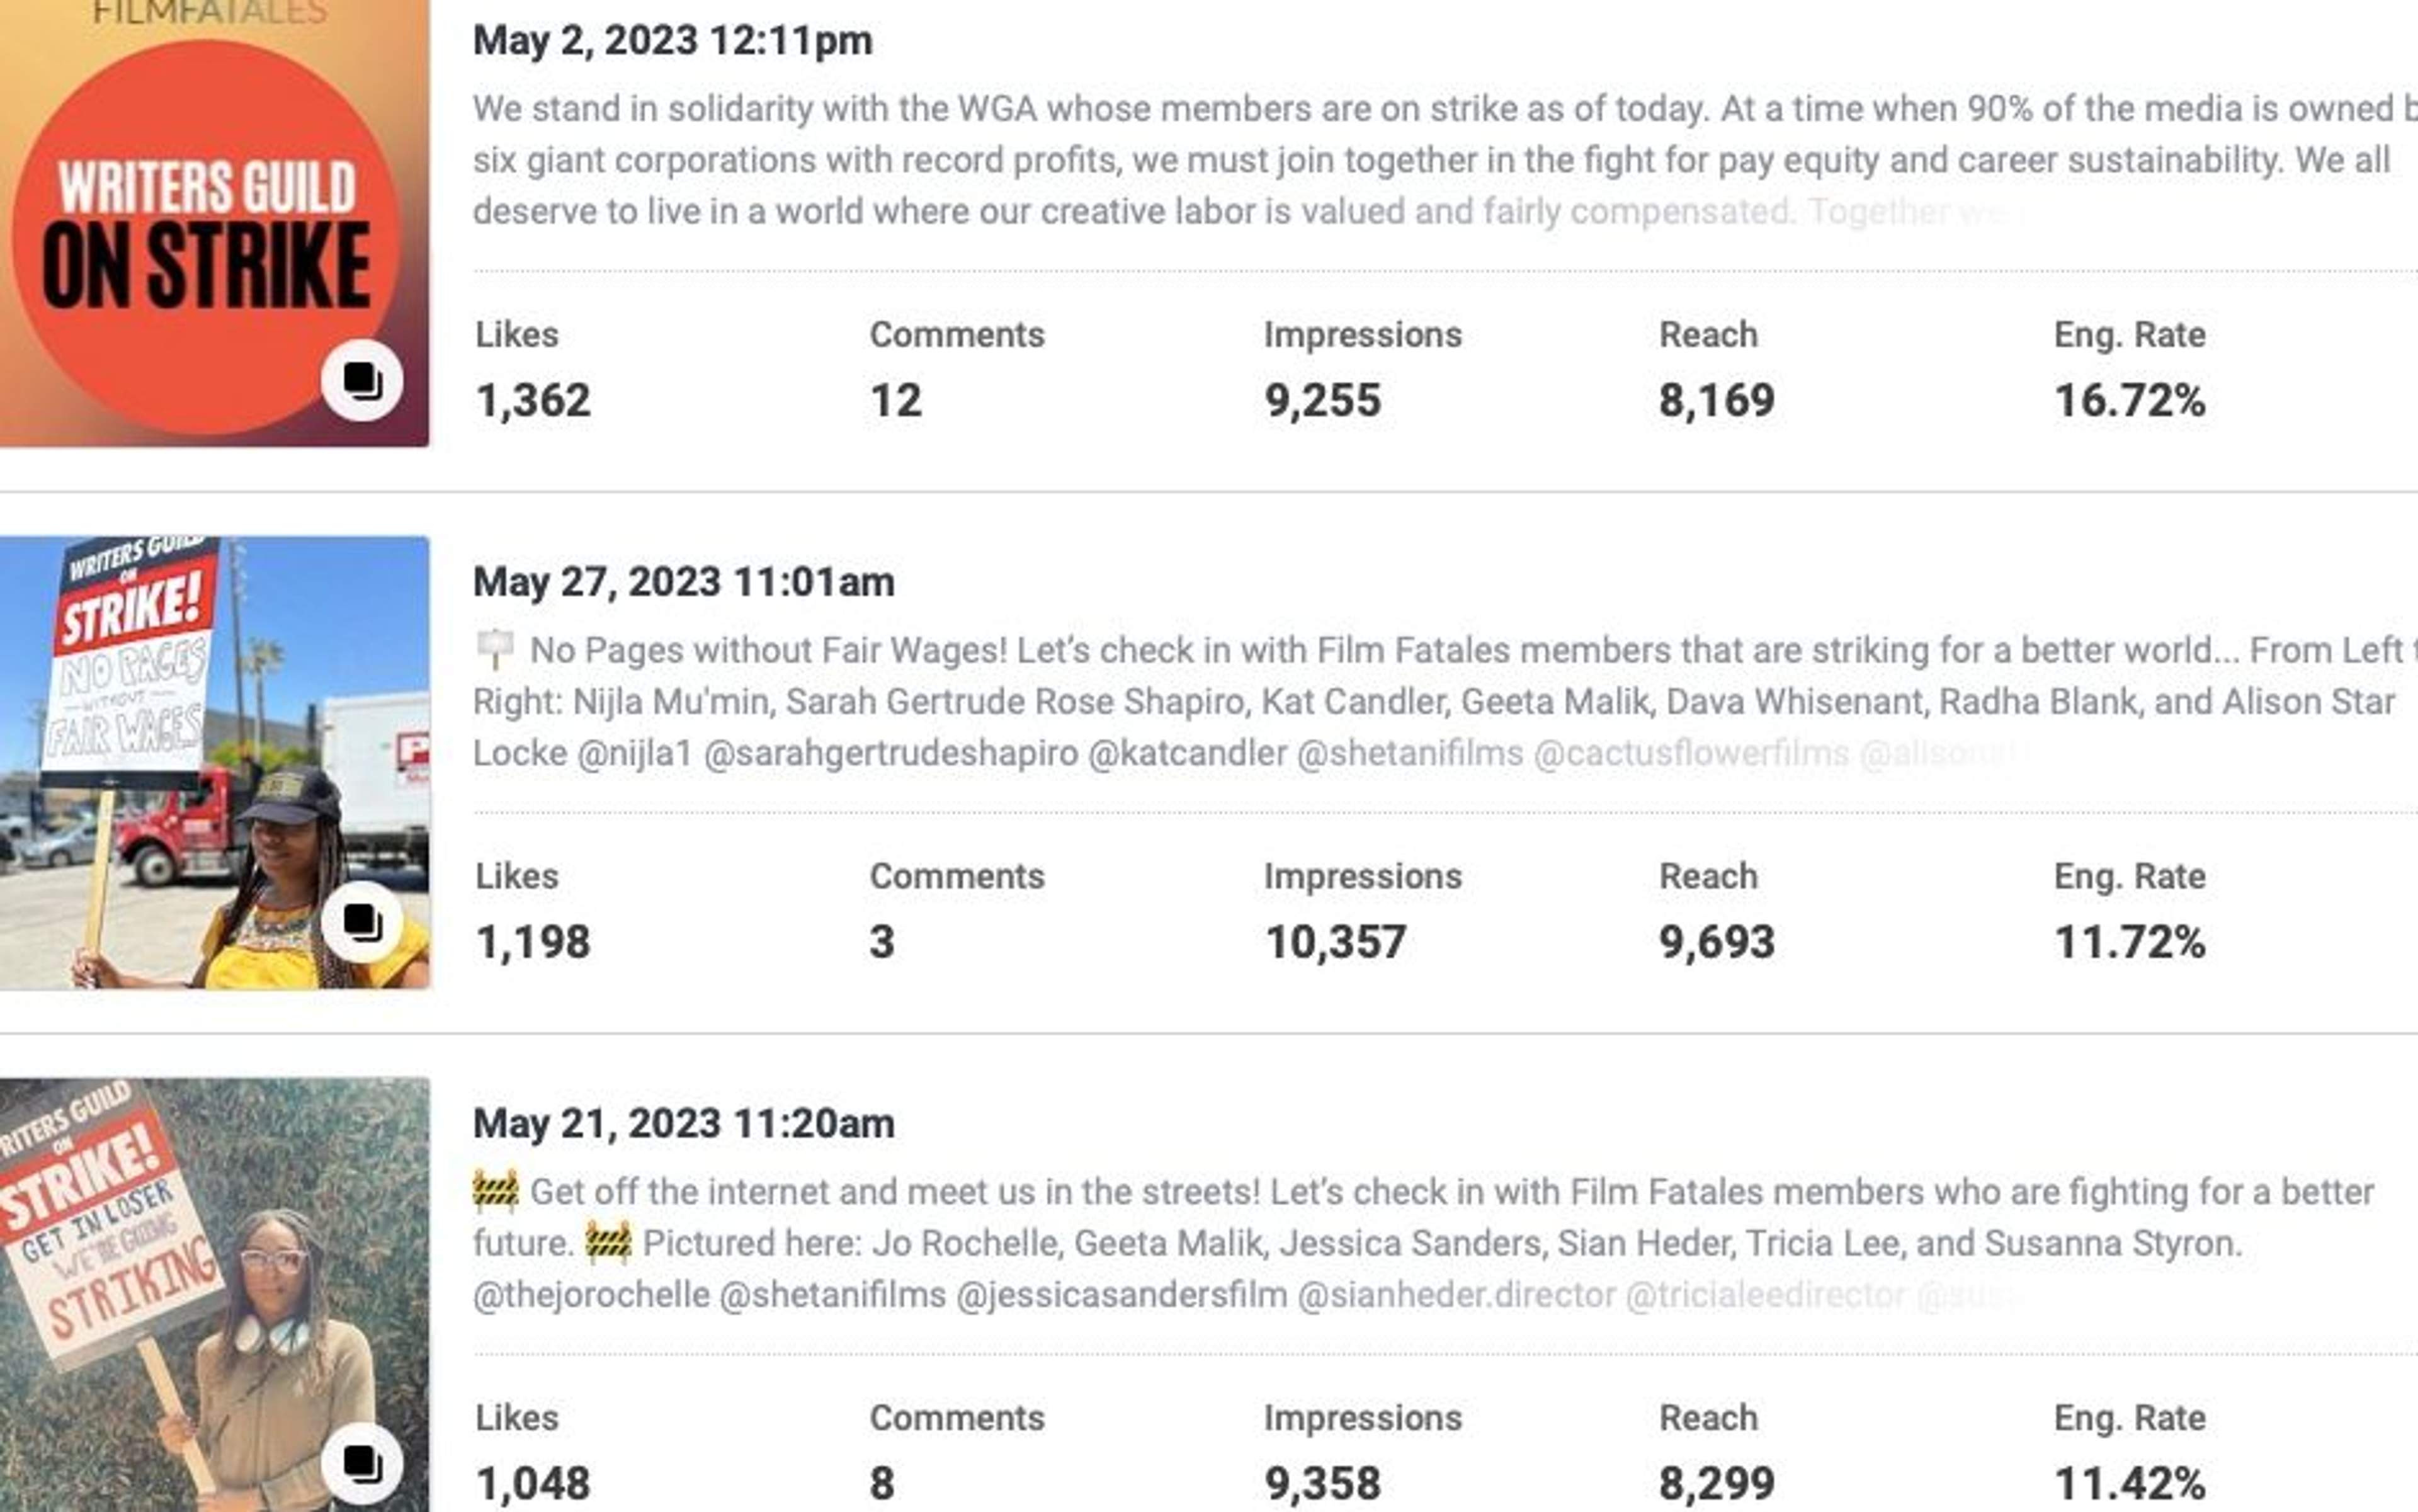Click construction emoji before 'Get off the internet'
Image resolution: width=2418 pixels, height=1512 pixels.
click(496, 1191)
